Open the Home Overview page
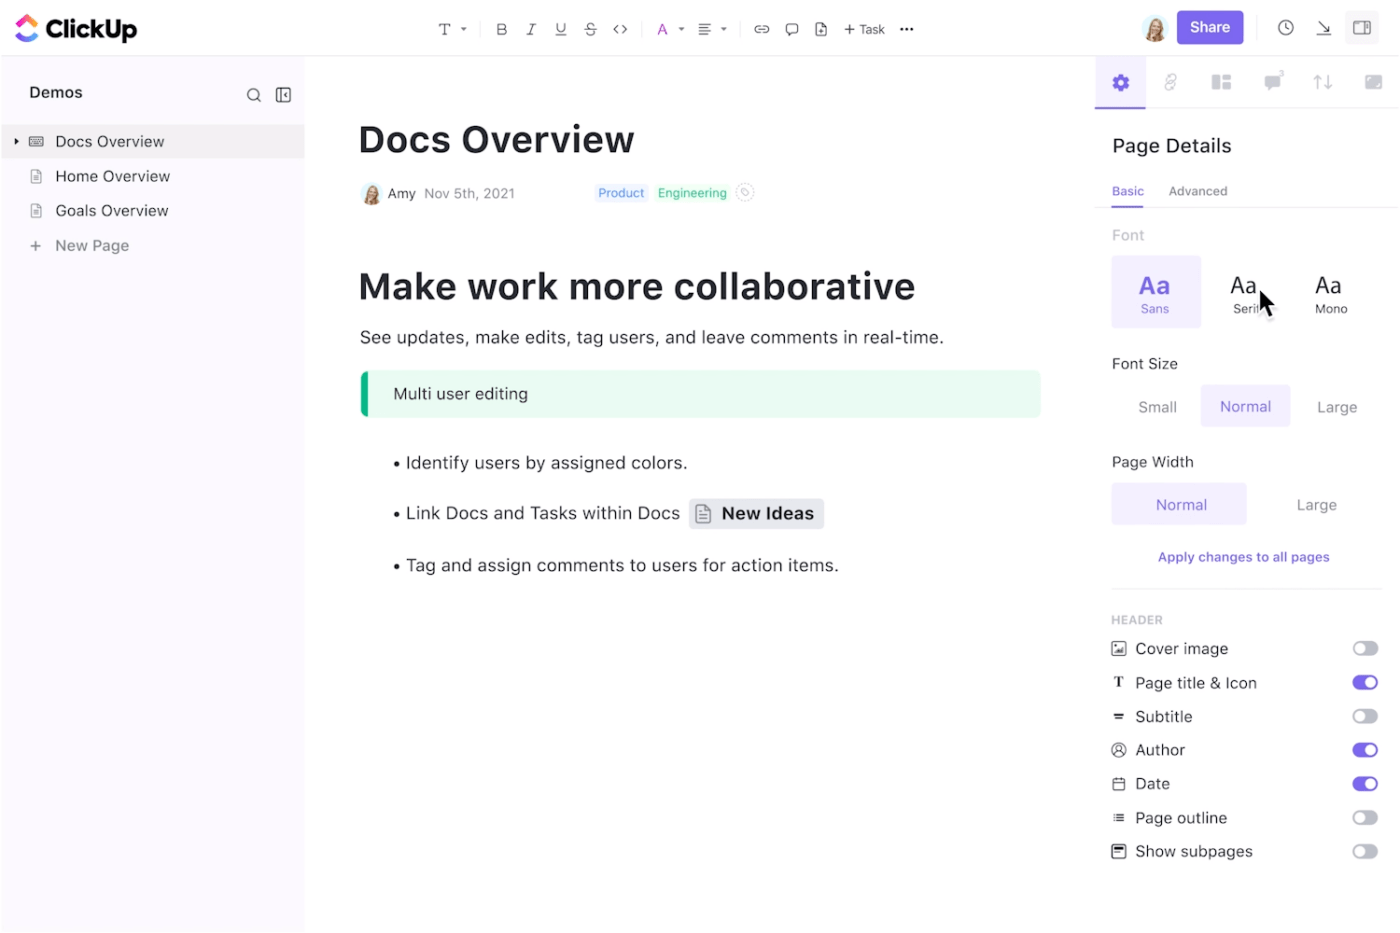The image size is (1400, 933). coord(112,176)
